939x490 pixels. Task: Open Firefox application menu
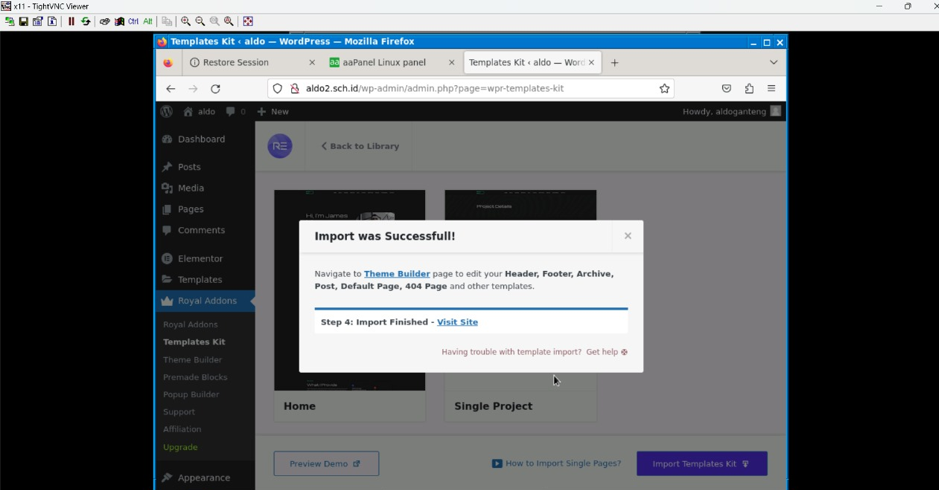click(771, 89)
